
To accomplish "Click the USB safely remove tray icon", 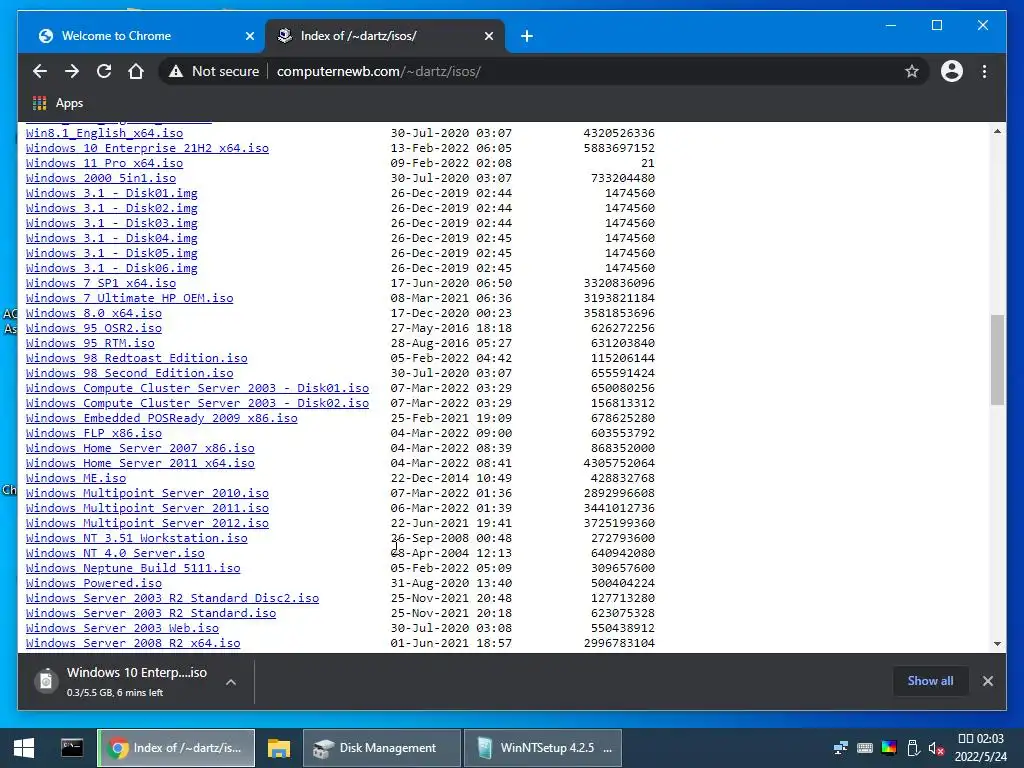I will (x=913, y=748).
